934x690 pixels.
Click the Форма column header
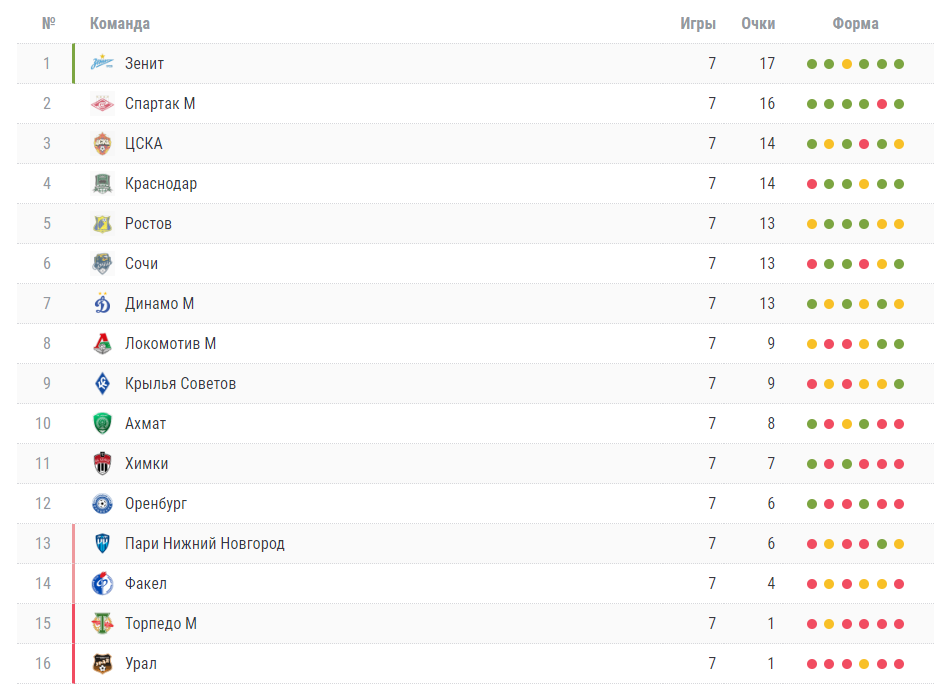[855, 24]
